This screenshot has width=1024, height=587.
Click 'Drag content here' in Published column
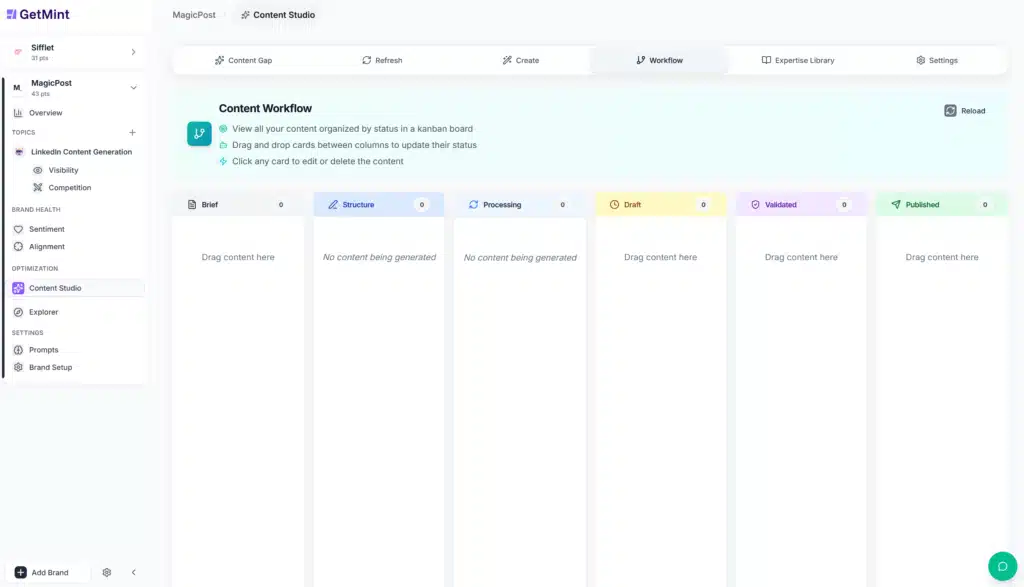click(x=942, y=257)
